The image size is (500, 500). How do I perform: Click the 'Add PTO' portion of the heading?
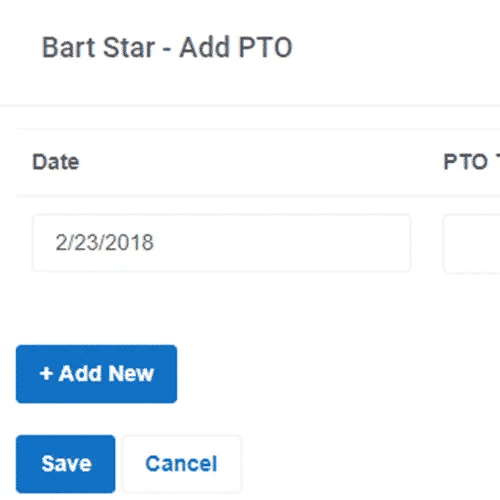[236, 47]
